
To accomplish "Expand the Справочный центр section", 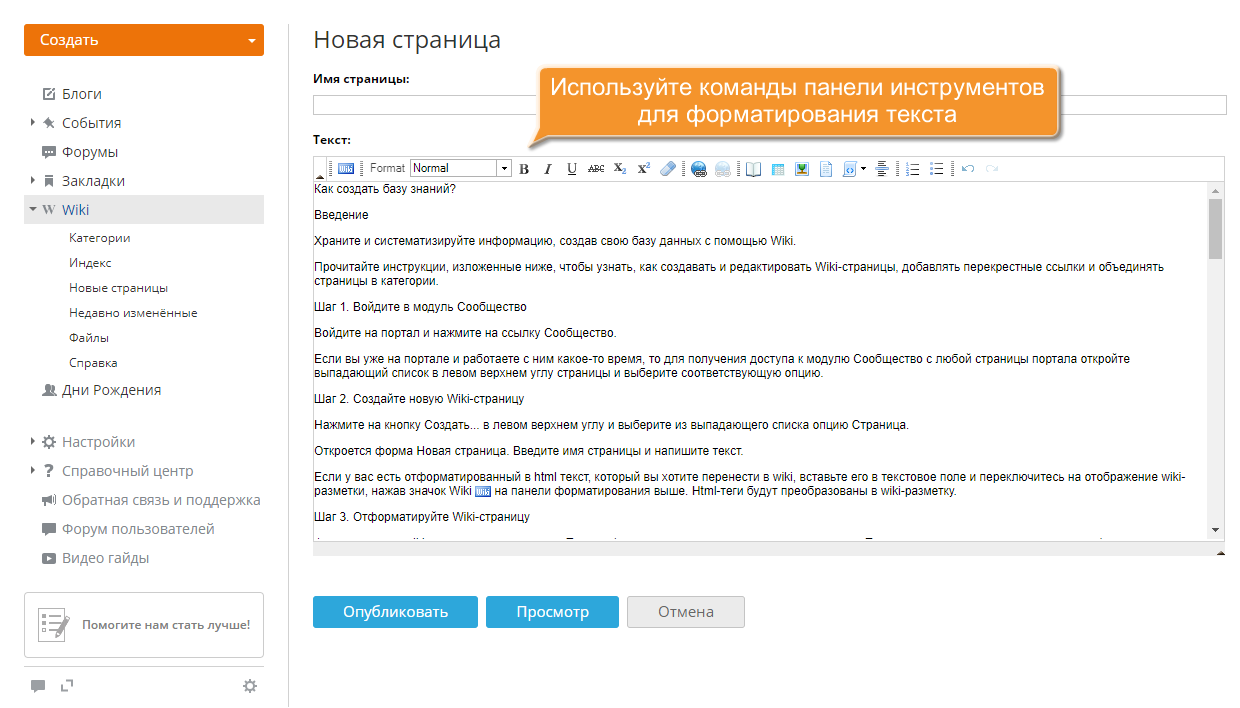I will point(33,470).
